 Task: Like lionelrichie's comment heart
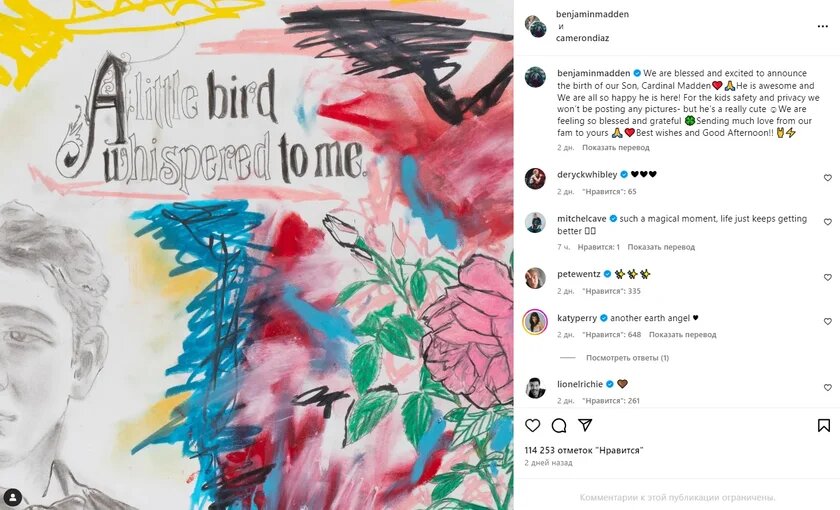tap(828, 387)
